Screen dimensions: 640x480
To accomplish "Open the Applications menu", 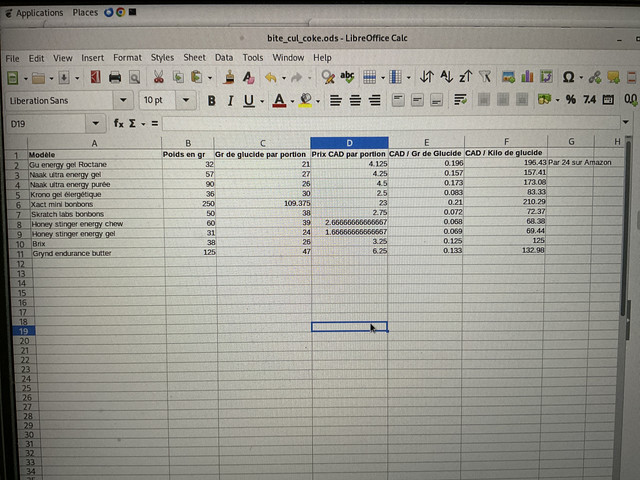I will point(39,13).
